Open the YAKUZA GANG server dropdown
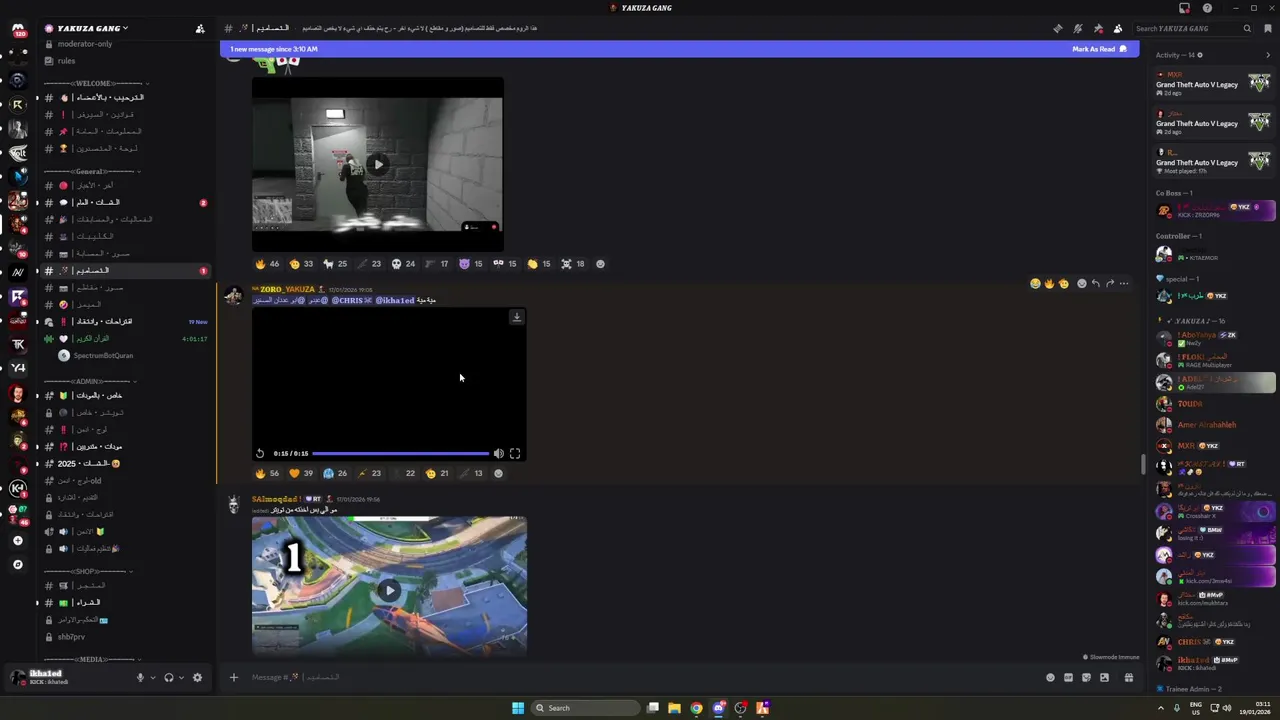This screenshot has width=1280, height=720. [90, 28]
